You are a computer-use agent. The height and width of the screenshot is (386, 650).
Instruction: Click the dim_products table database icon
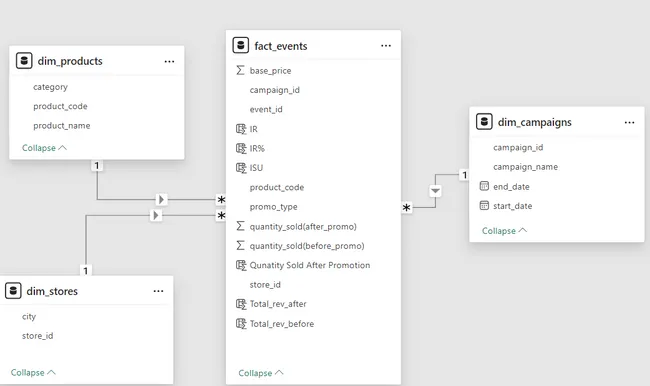click(24, 61)
